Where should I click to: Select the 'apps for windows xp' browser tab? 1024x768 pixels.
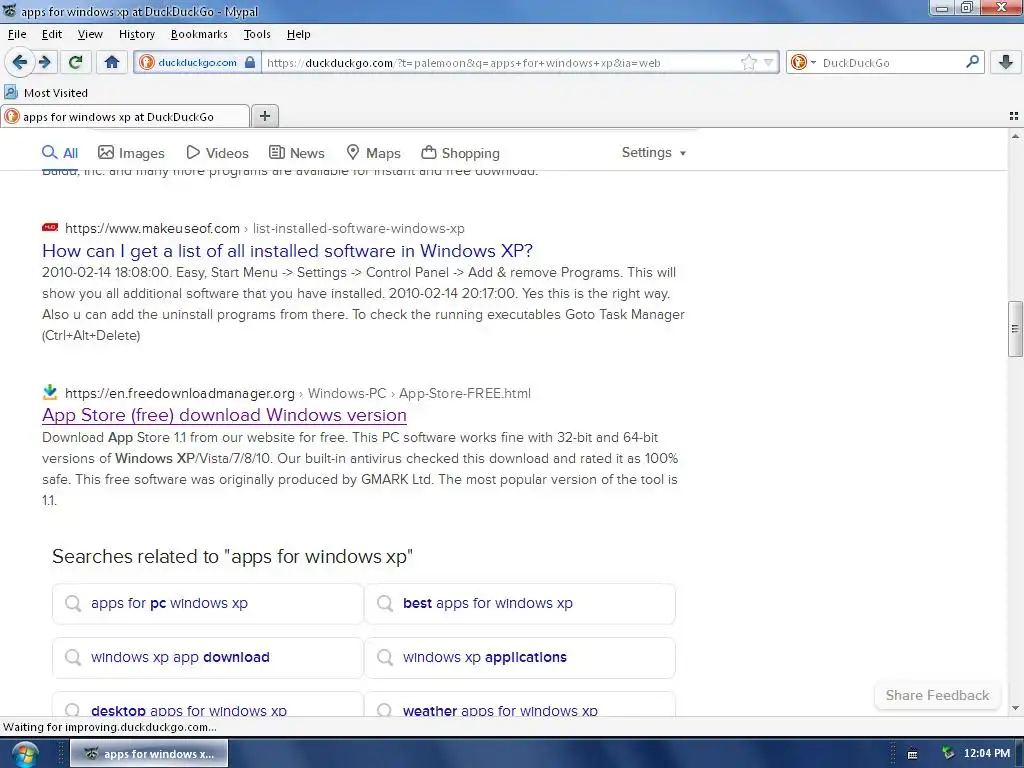(125, 116)
